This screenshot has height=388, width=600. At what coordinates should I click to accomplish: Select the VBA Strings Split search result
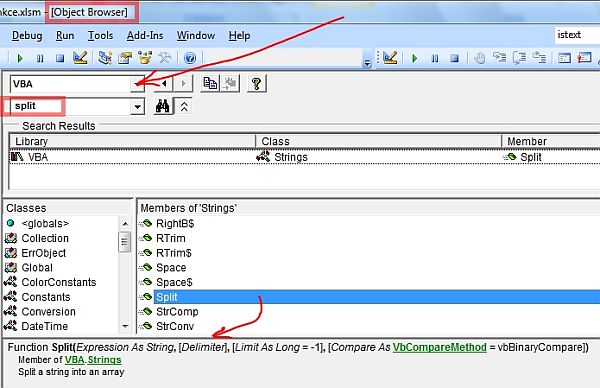(305, 157)
